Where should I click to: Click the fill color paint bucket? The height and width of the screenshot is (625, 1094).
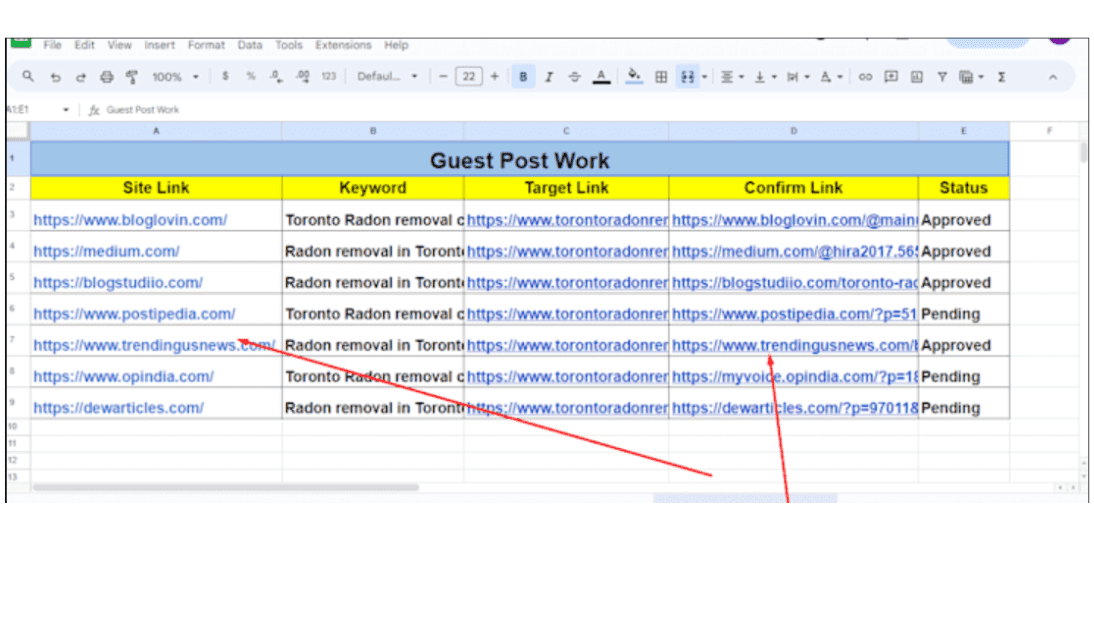pos(633,77)
